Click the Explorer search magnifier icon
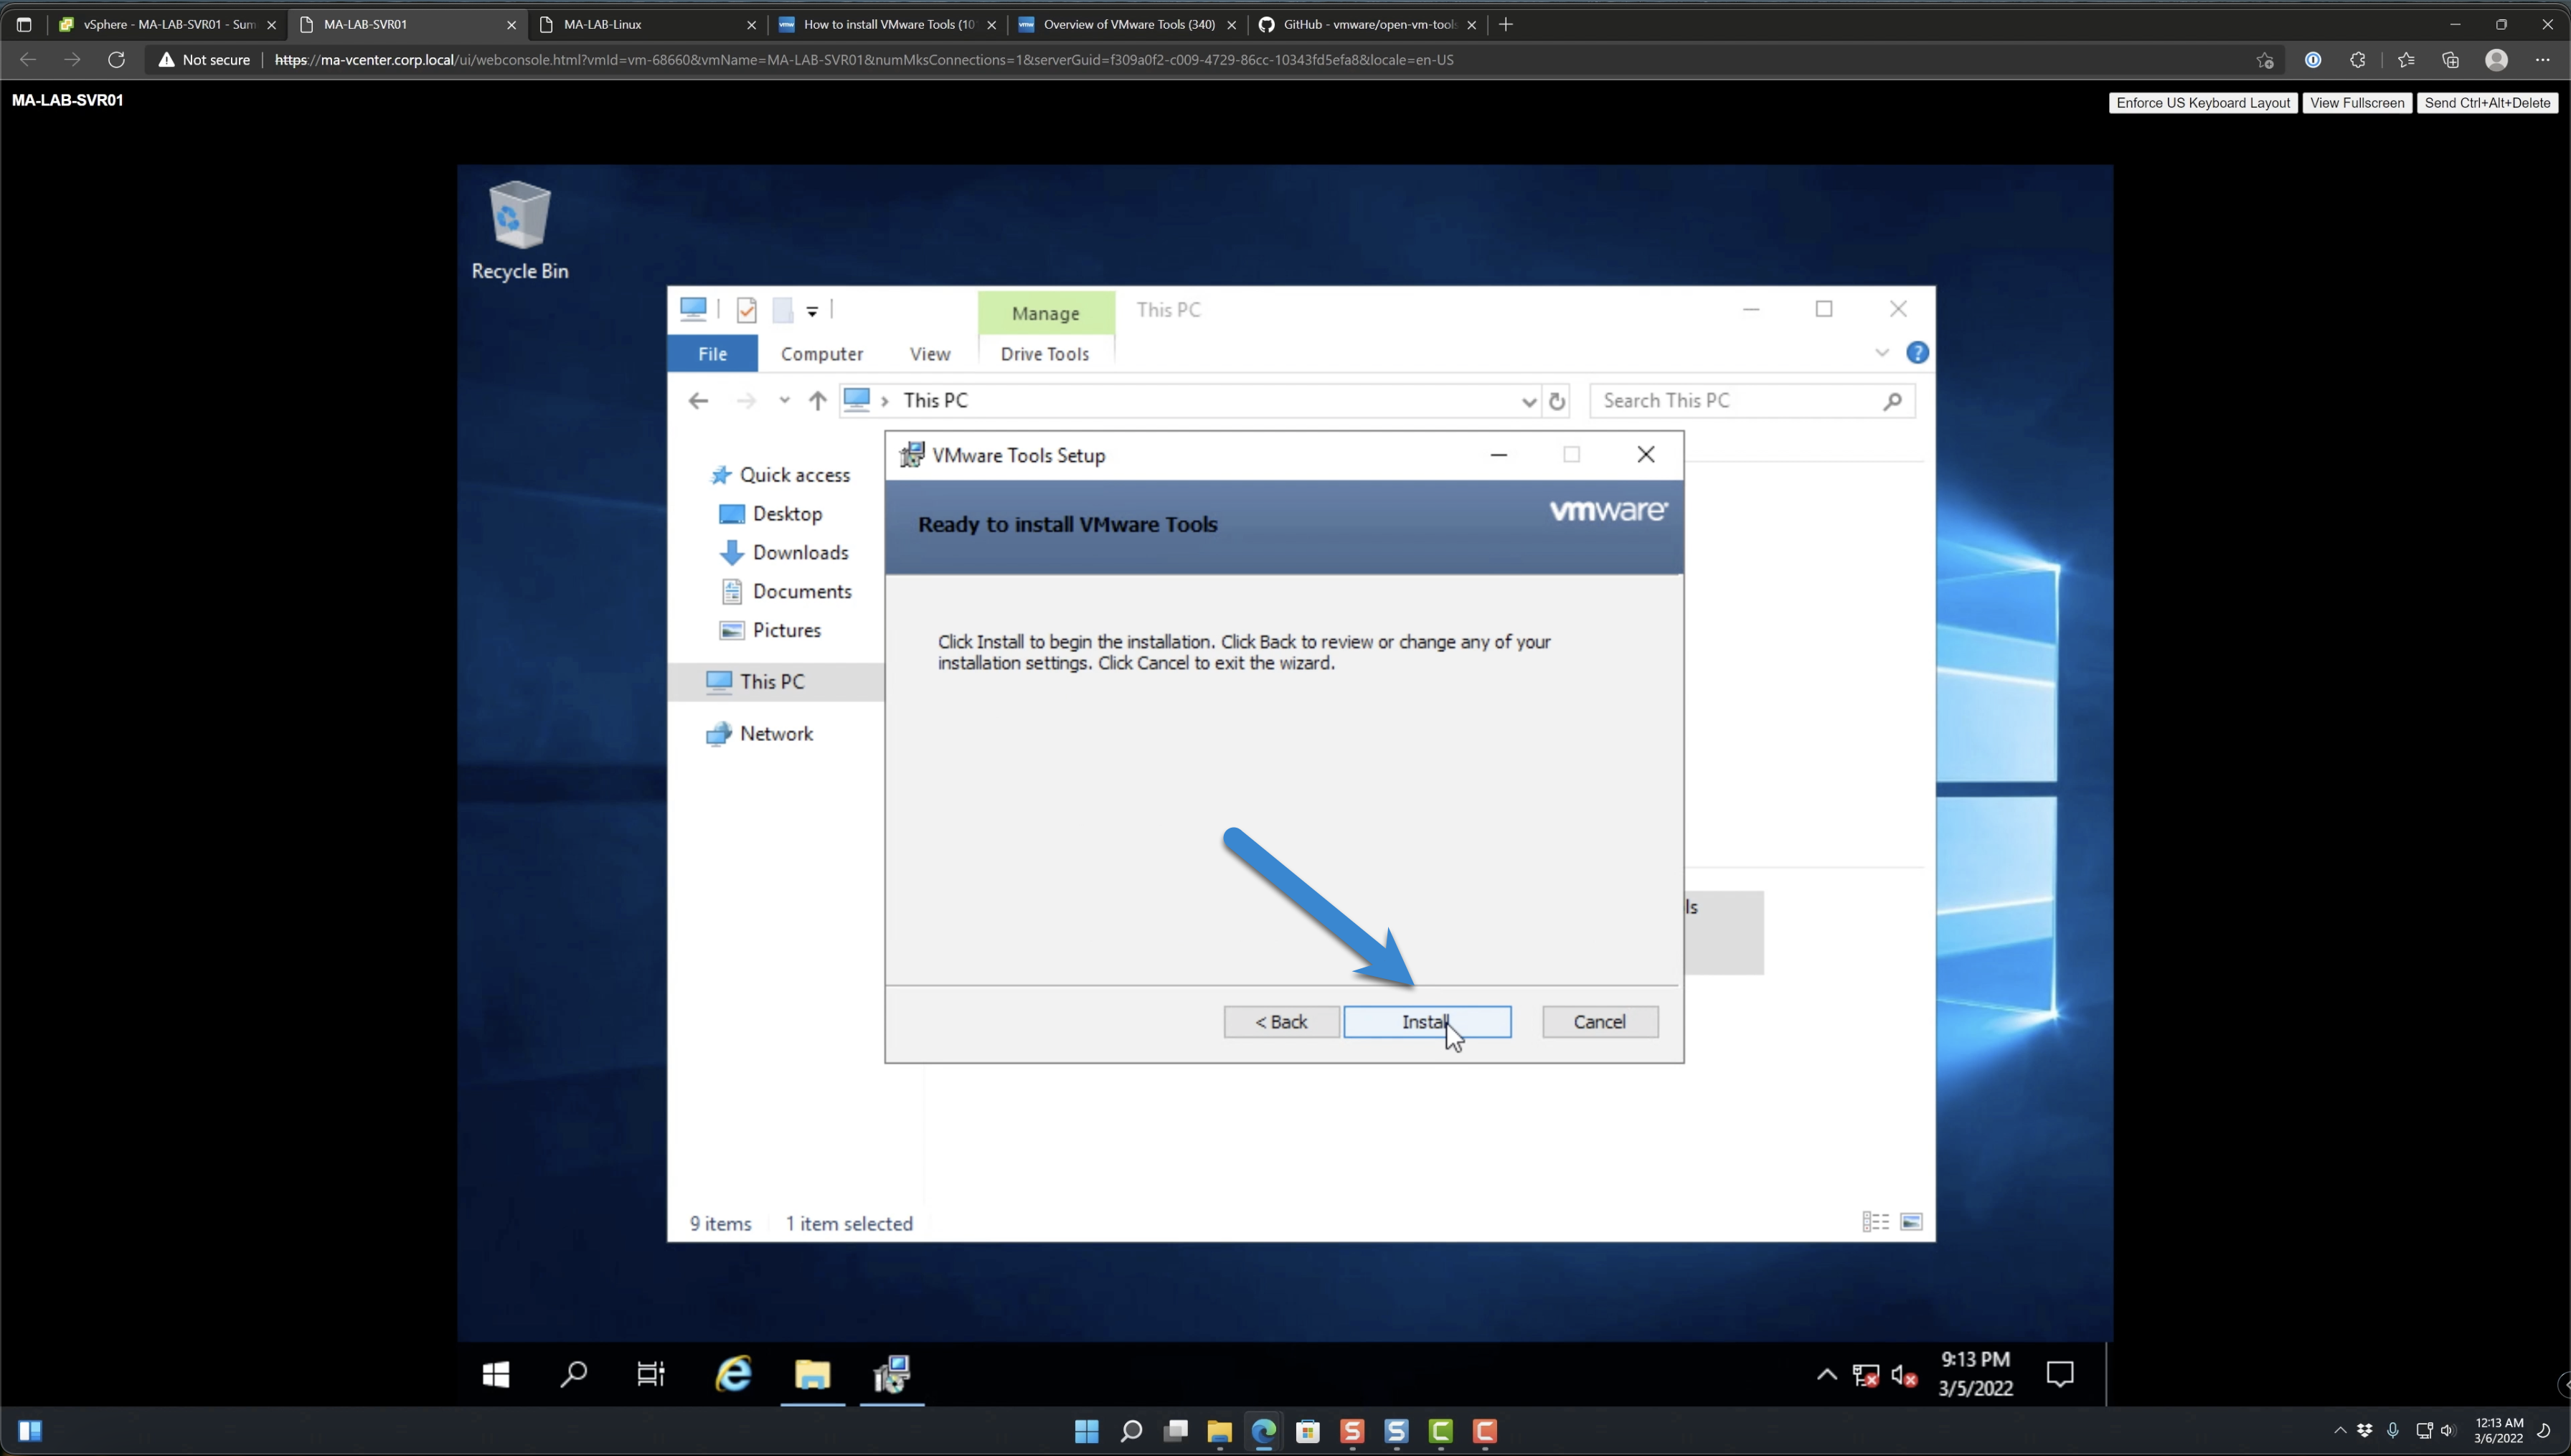The width and height of the screenshot is (2571, 1456). tap(1892, 401)
